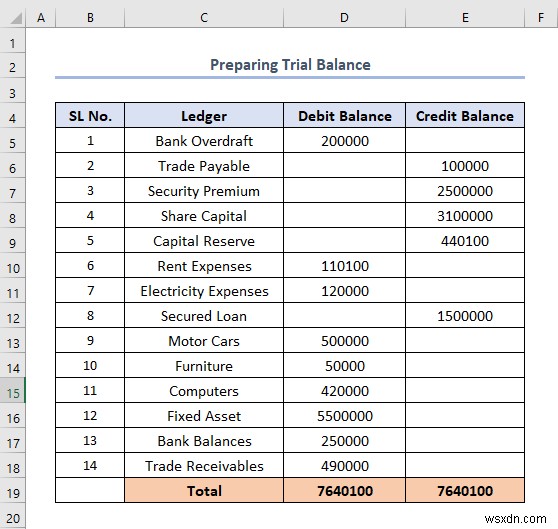Select column D header
Image resolution: width=558 pixels, height=529 pixels.
point(344,17)
